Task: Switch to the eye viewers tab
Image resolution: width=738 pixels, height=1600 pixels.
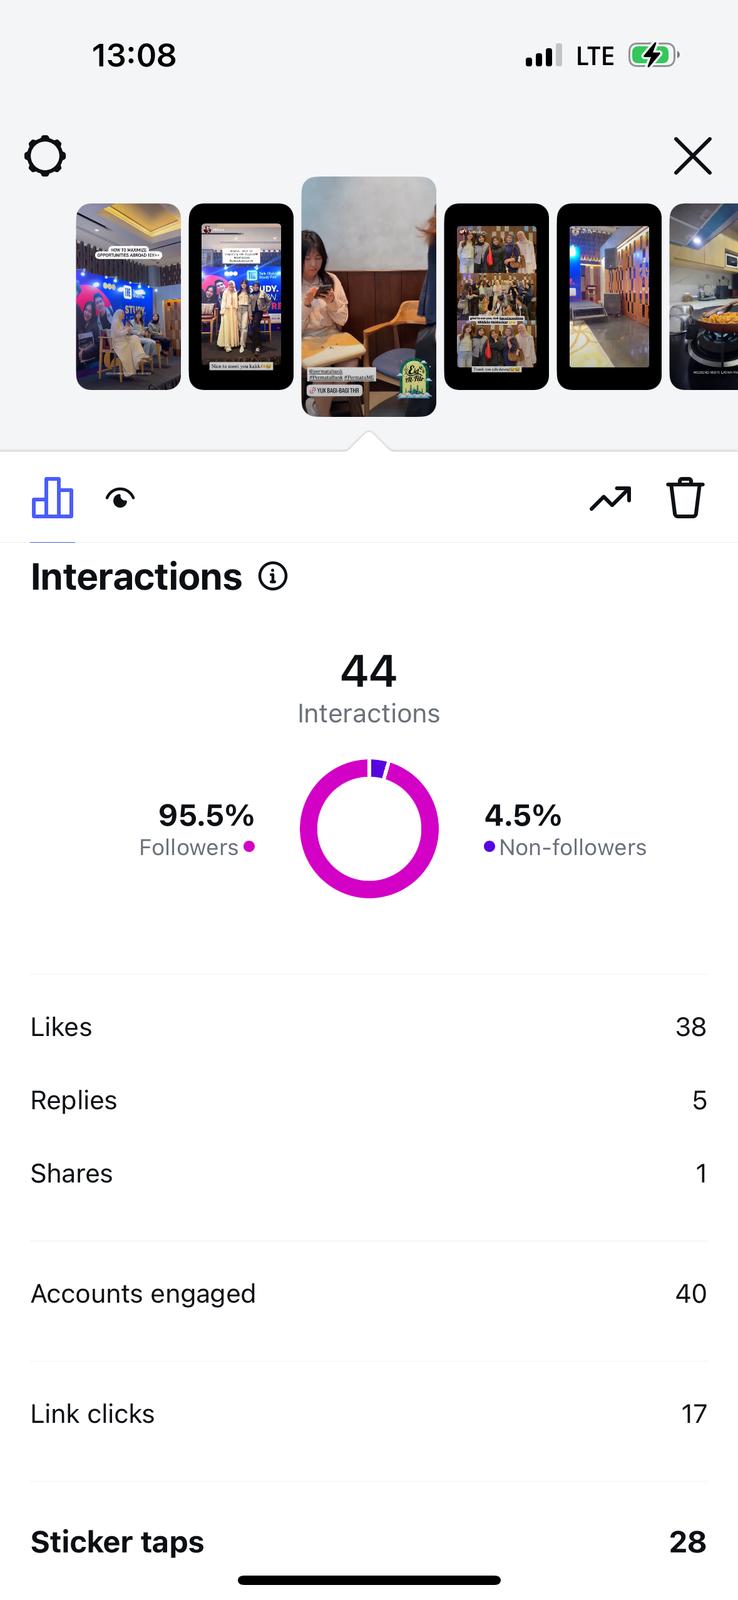Action: point(120,498)
